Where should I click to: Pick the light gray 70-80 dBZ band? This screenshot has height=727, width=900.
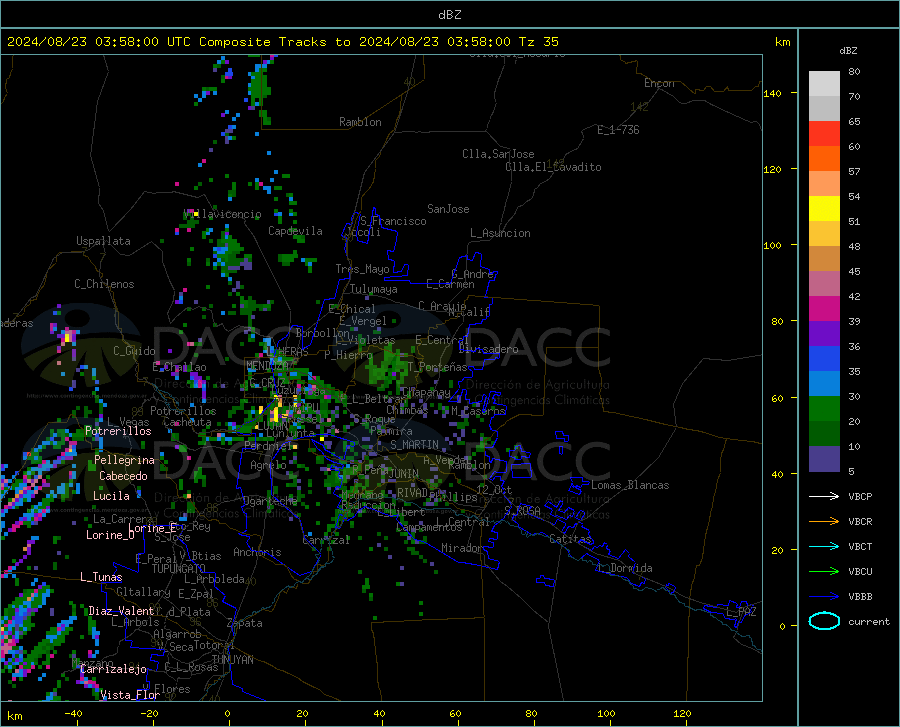pos(824,84)
